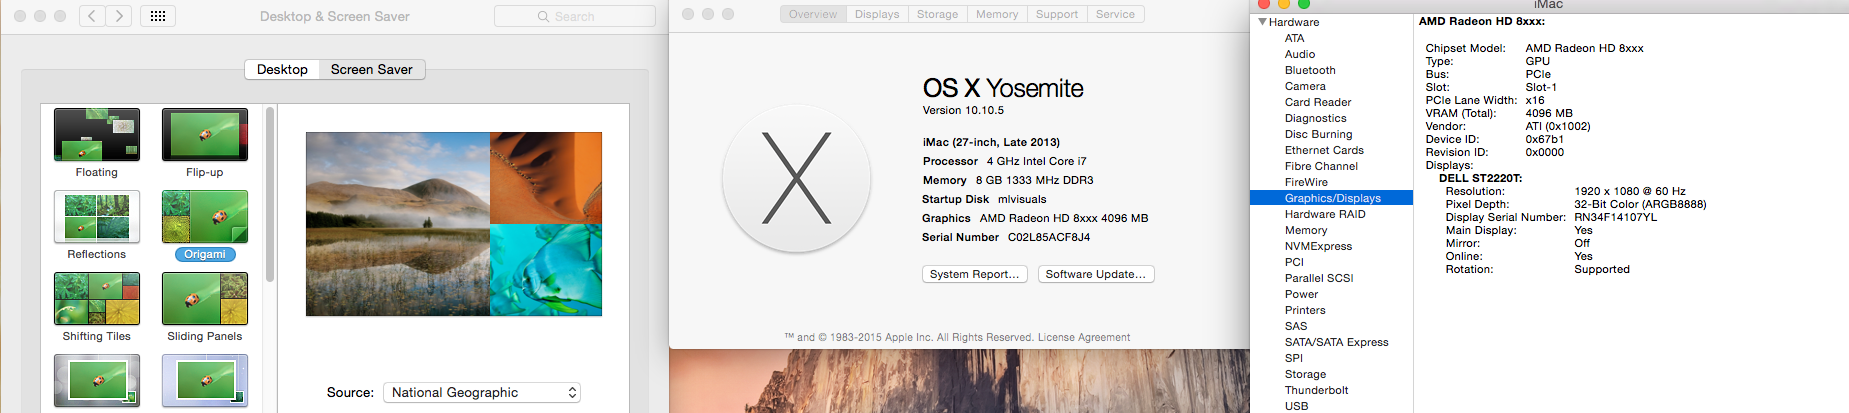Open the Overview tab in About This Mac

[x=813, y=14]
